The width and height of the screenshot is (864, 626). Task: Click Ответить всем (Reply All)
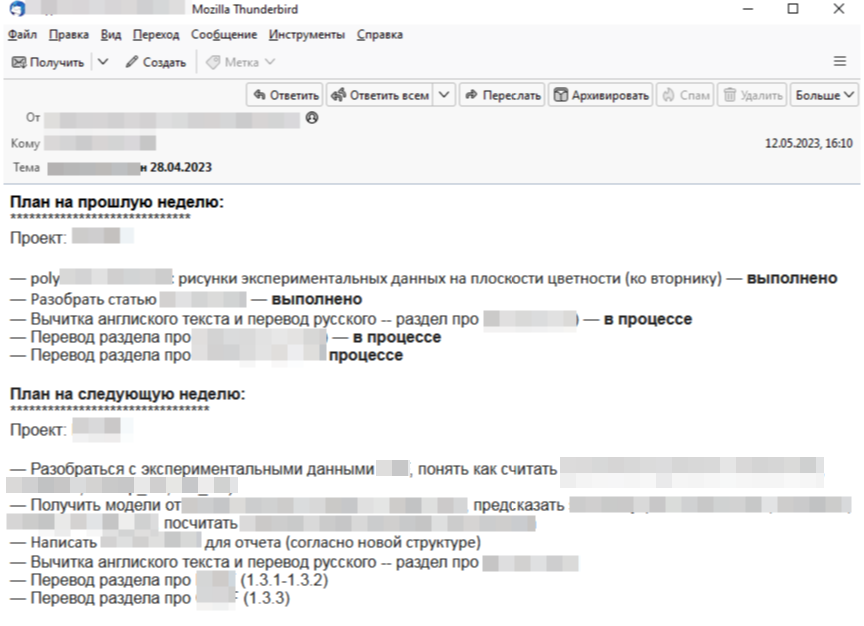[x=380, y=96]
